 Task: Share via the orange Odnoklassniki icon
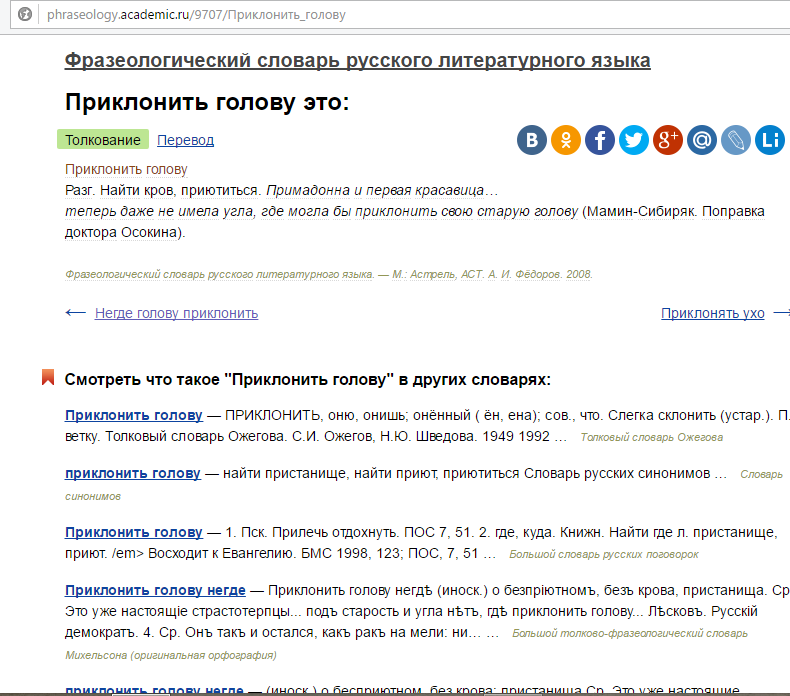pos(566,140)
